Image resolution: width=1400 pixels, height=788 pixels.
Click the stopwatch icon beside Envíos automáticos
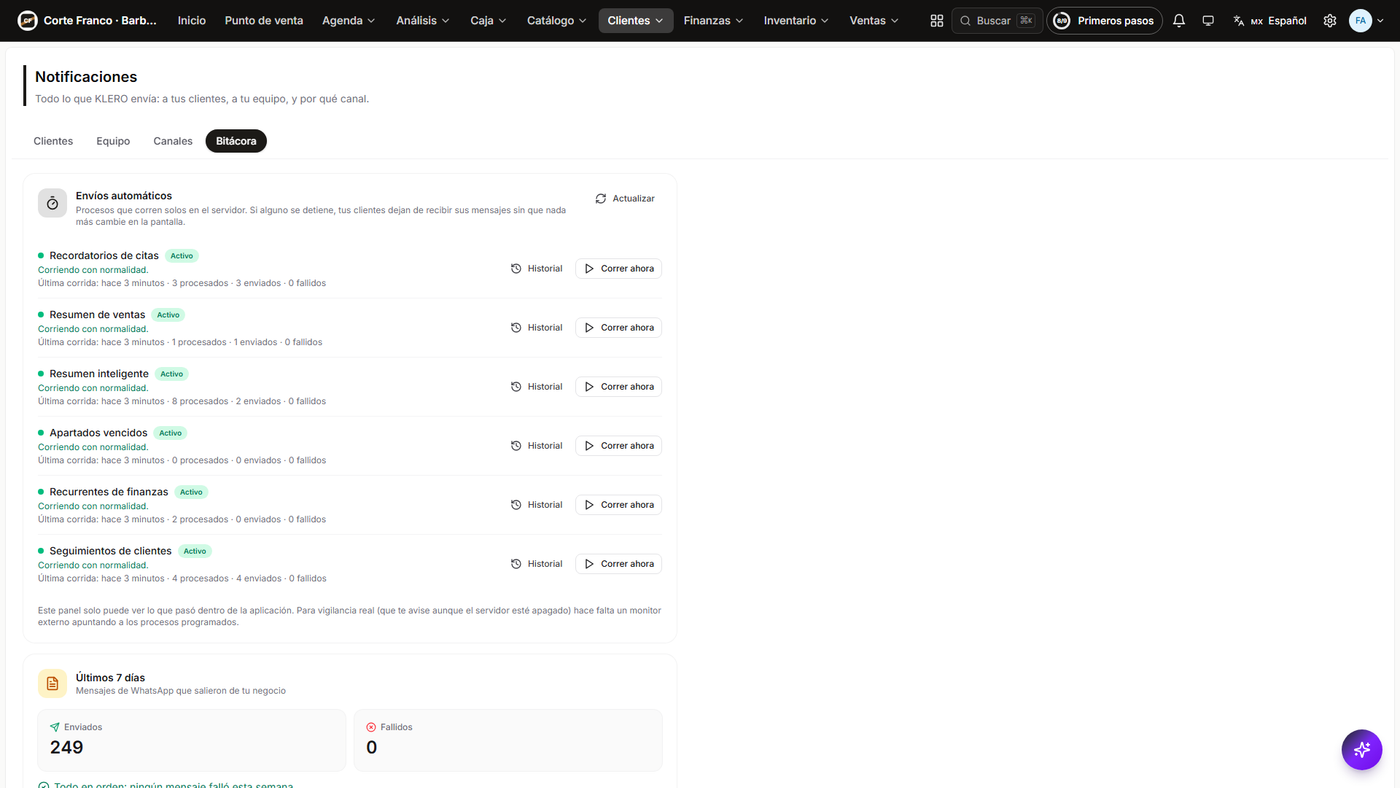(53, 203)
